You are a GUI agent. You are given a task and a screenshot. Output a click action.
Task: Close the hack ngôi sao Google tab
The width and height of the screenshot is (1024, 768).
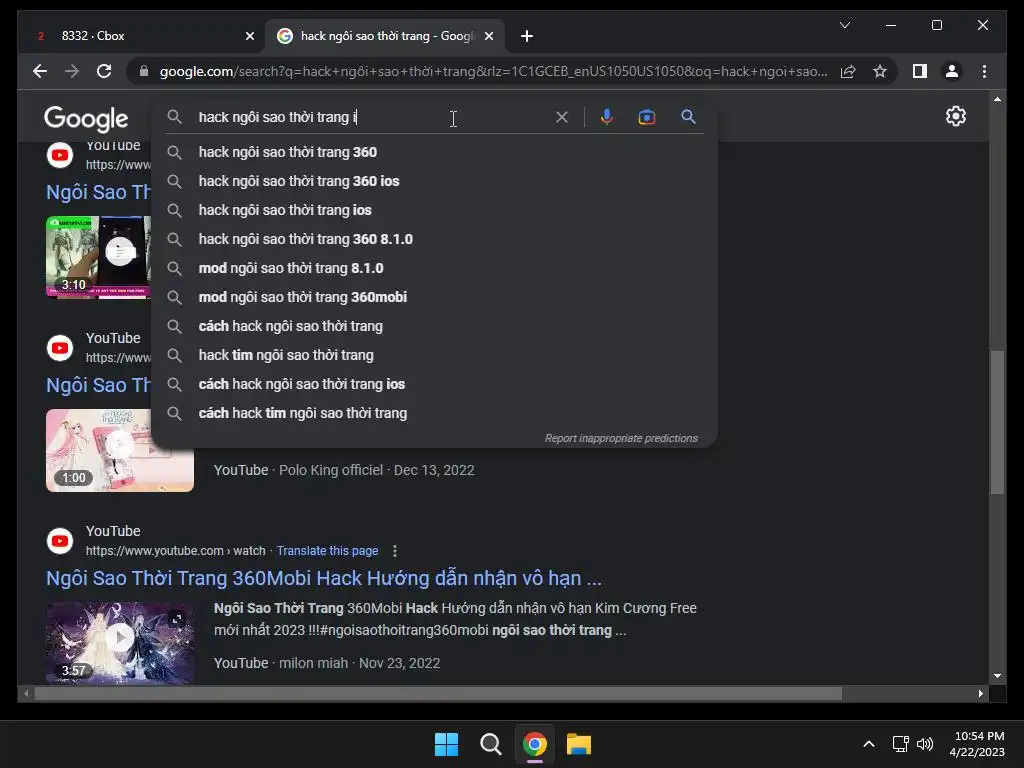tap(488, 36)
